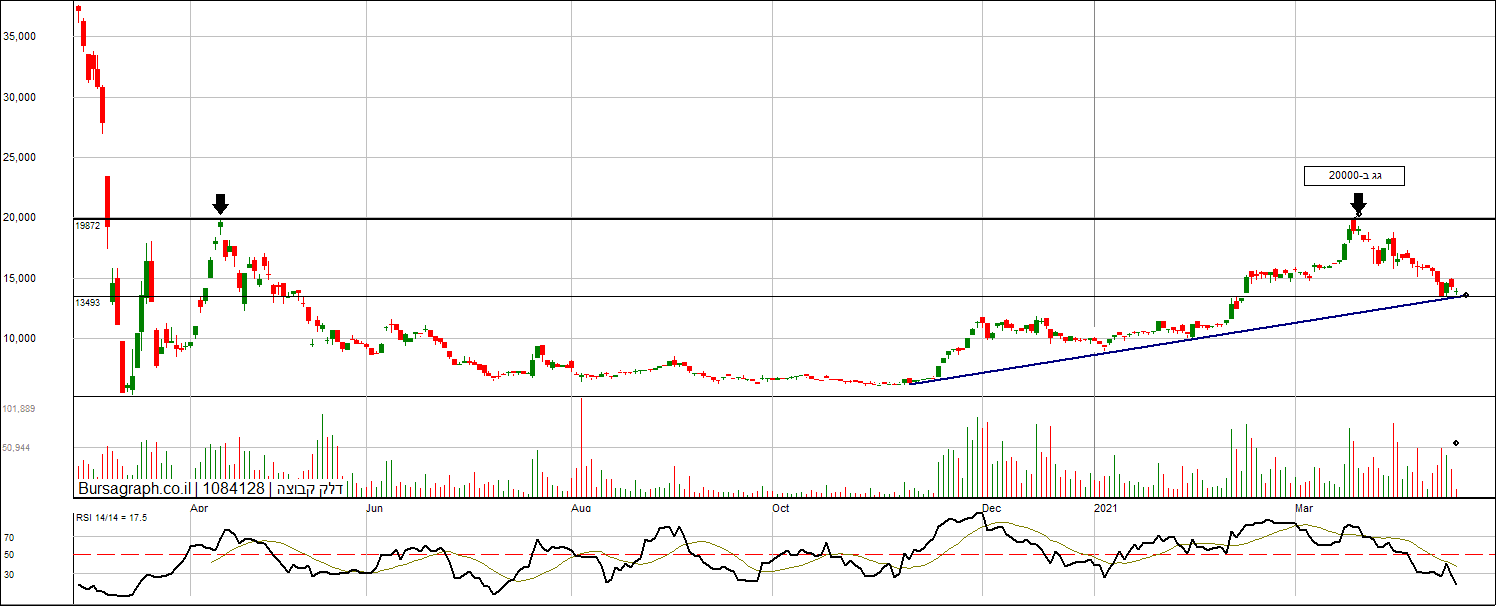This screenshot has width=1496, height=606.
Task: Click the Bursagraph.co.il watermark text
Action: click(134, 489)
